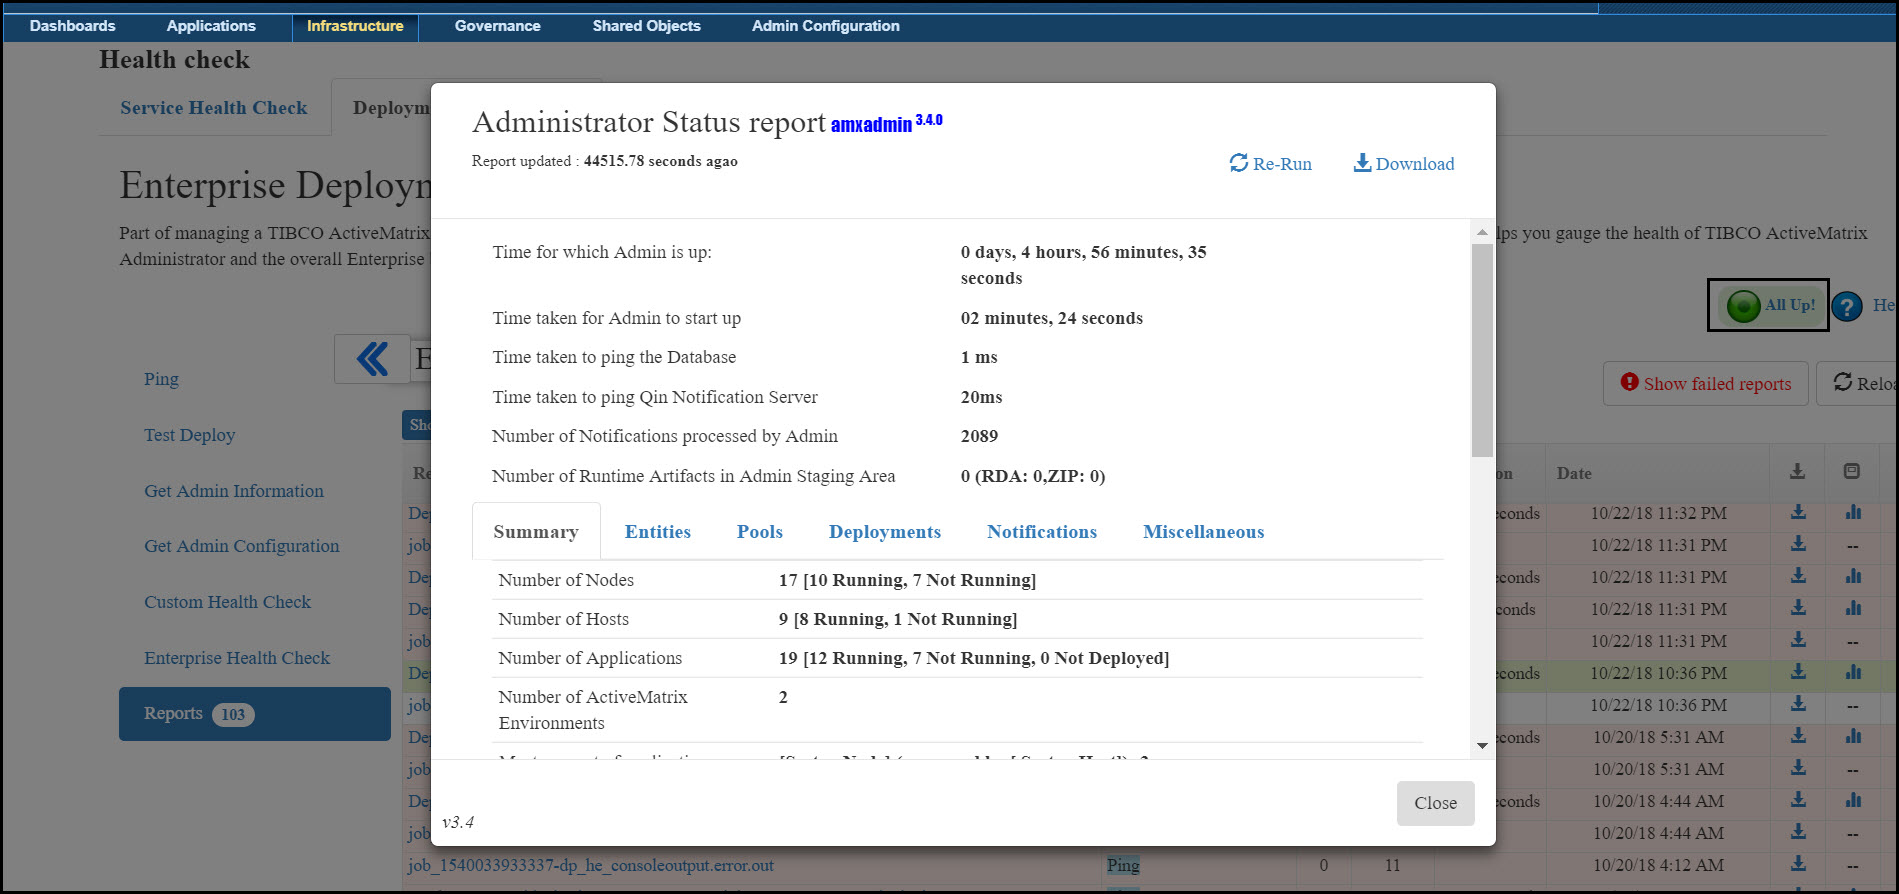Viewport: 1899px width, 894px height.
Task: Click the "Health check" page heading
Action: (175, 60)
